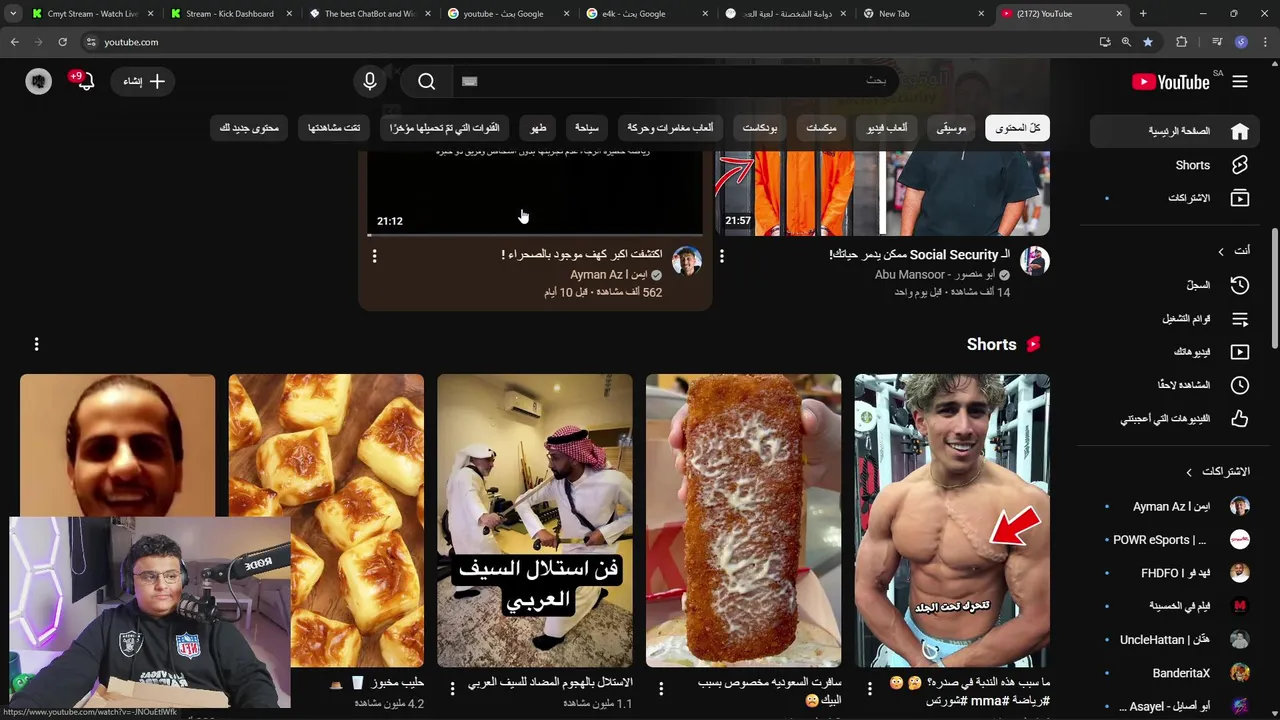Open options menu for Social Security video

coord(721,257)
